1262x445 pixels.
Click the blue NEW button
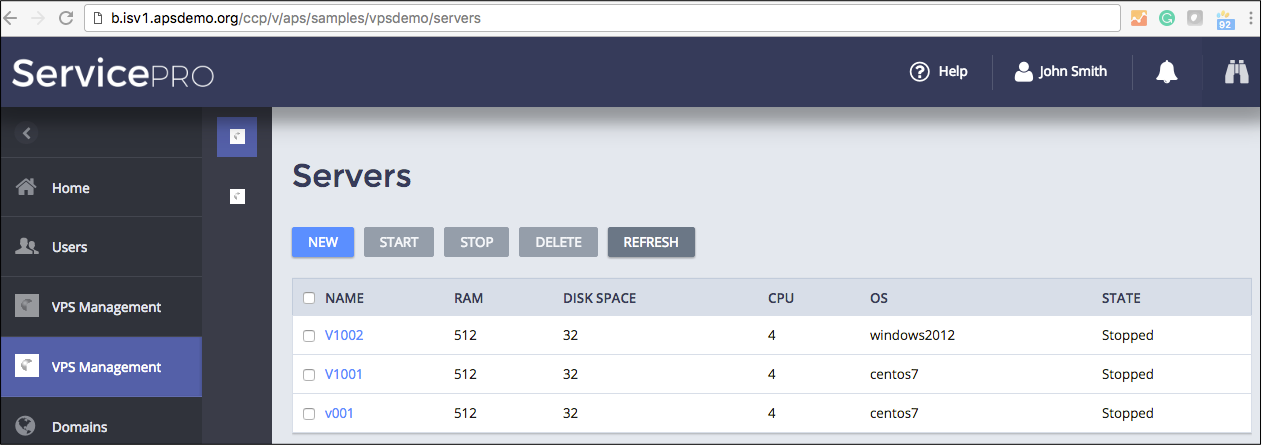pyautogui.click(x=323, y=242)
